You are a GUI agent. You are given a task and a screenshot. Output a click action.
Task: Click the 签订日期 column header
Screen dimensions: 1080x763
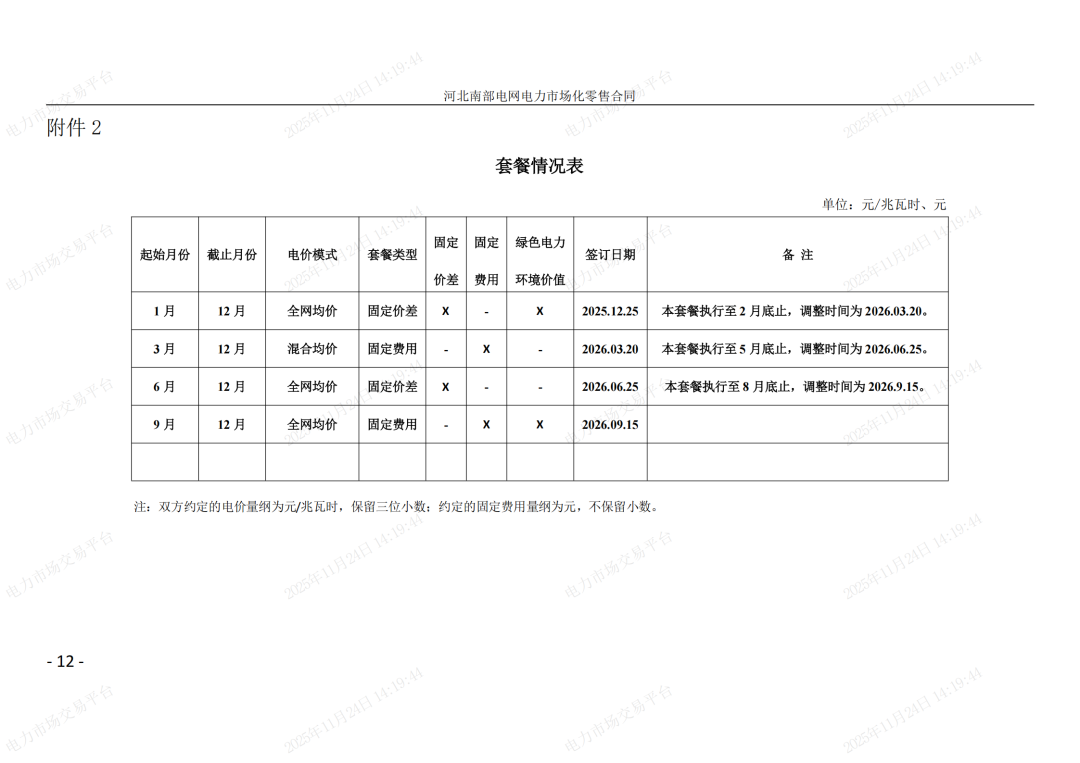pos(611,255)
